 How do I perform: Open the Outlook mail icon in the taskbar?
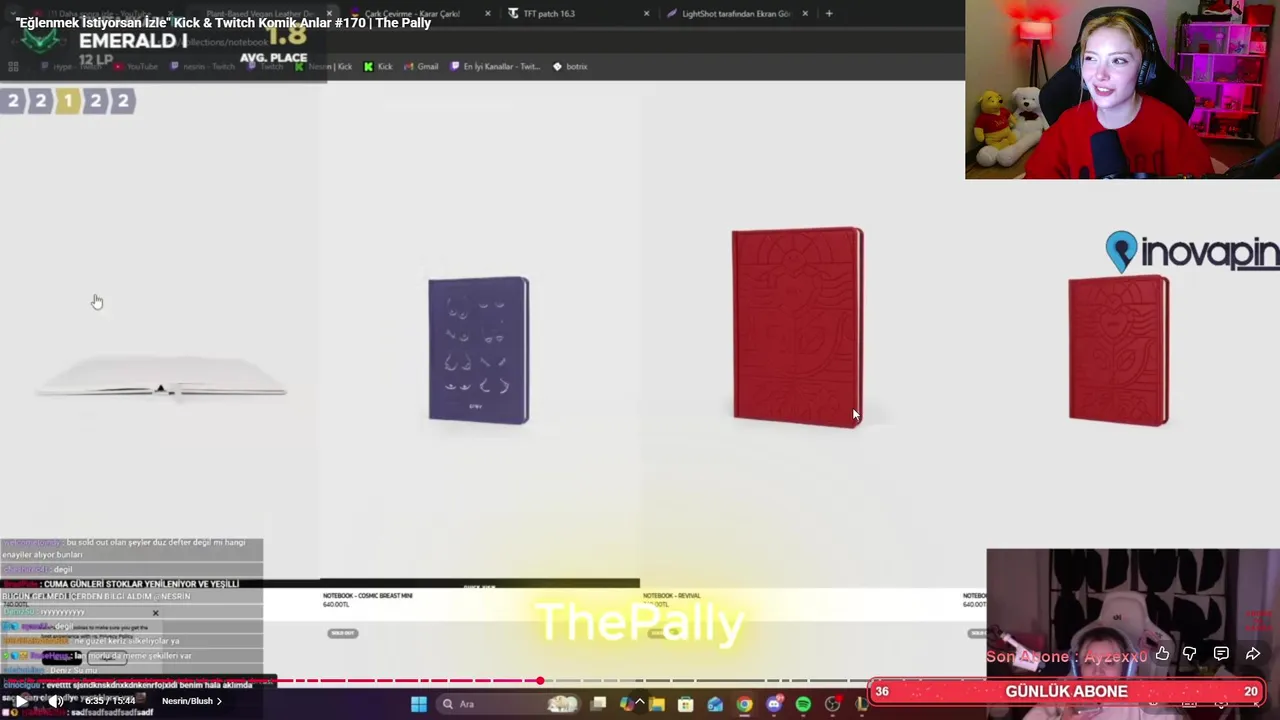[715, 704]
